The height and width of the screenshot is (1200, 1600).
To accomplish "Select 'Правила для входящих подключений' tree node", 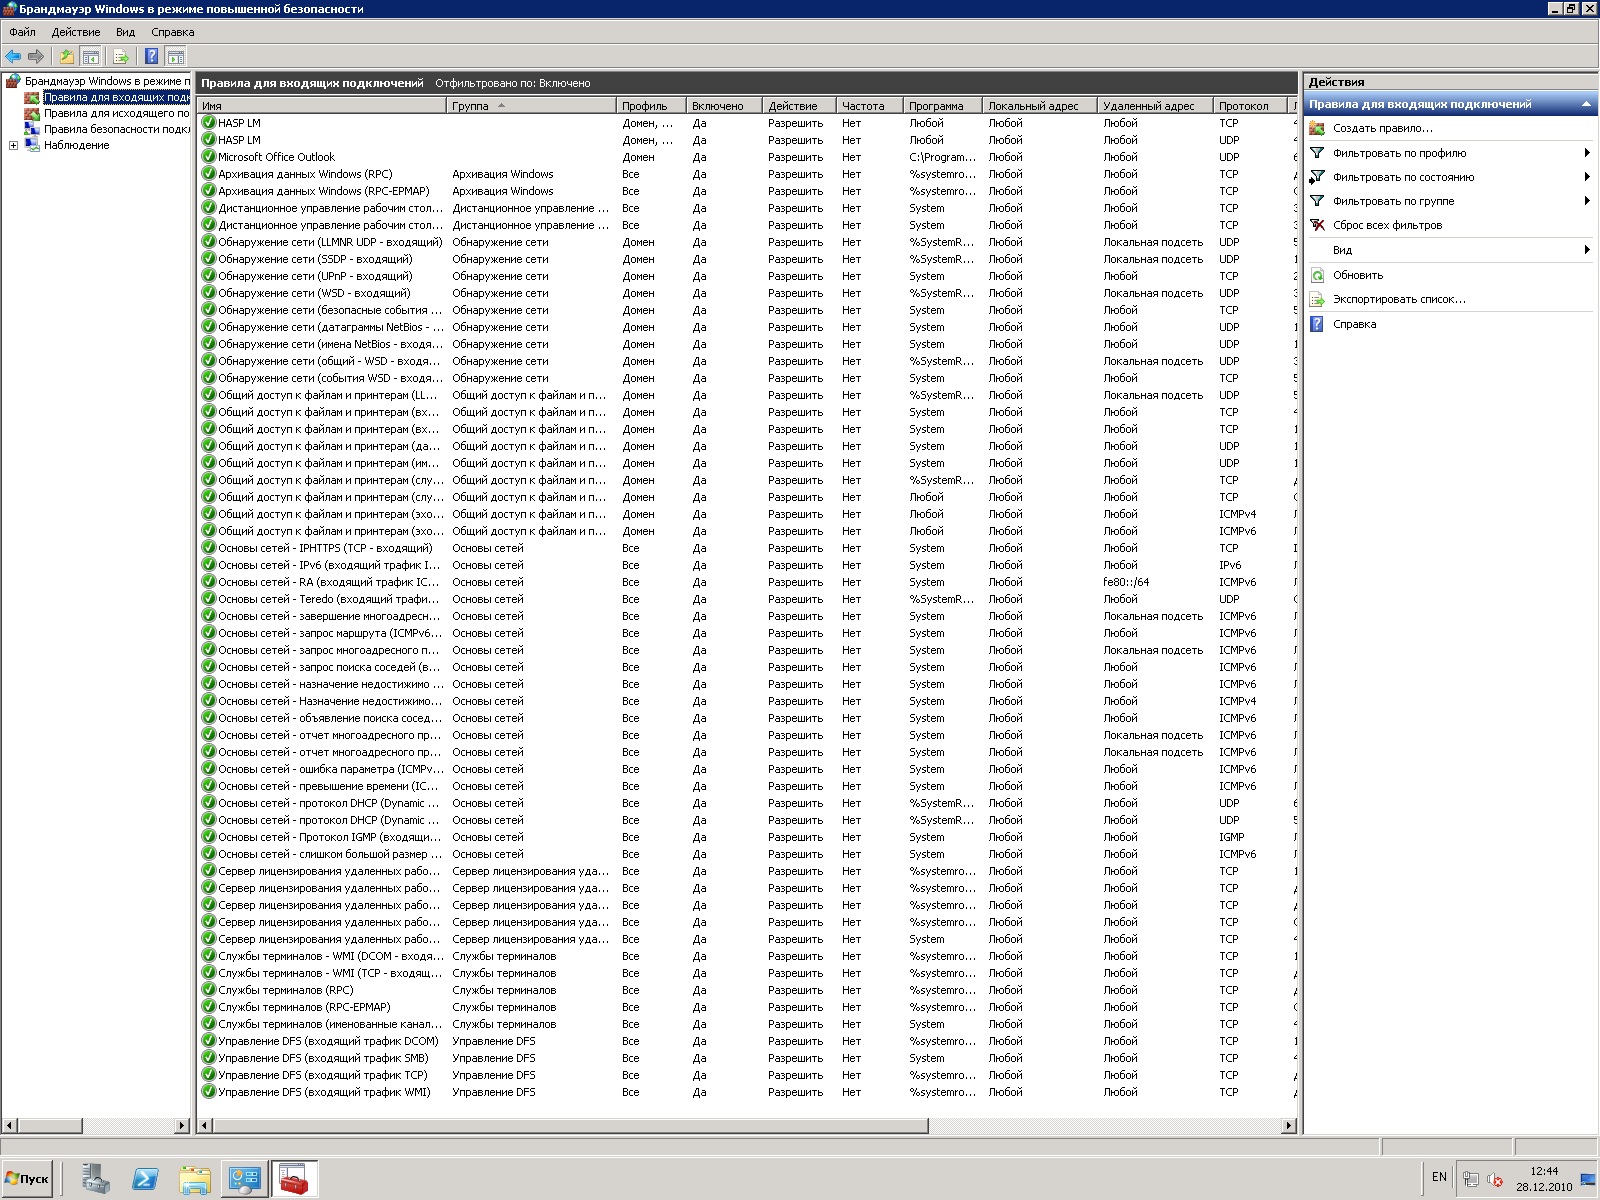I will [x=116, y=97].
